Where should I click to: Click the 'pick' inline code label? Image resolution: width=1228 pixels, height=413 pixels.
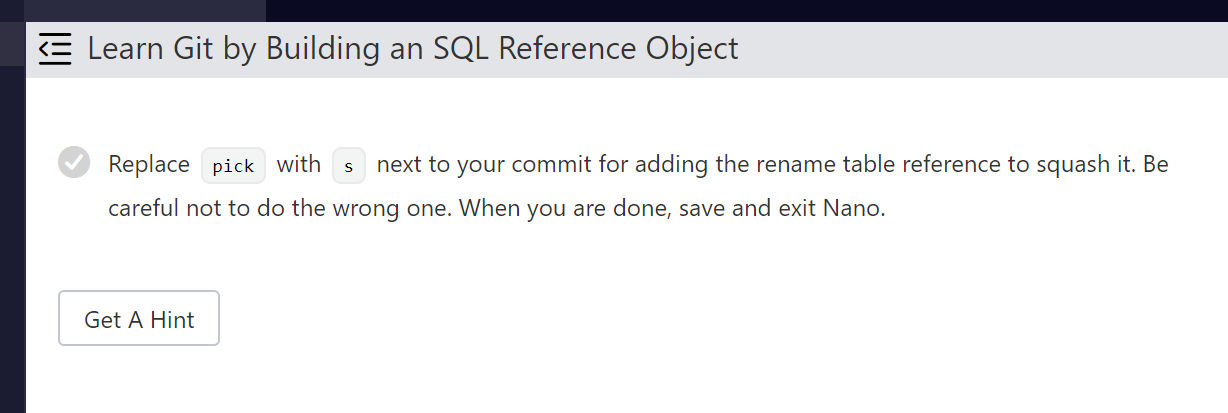tap(233, 166)
